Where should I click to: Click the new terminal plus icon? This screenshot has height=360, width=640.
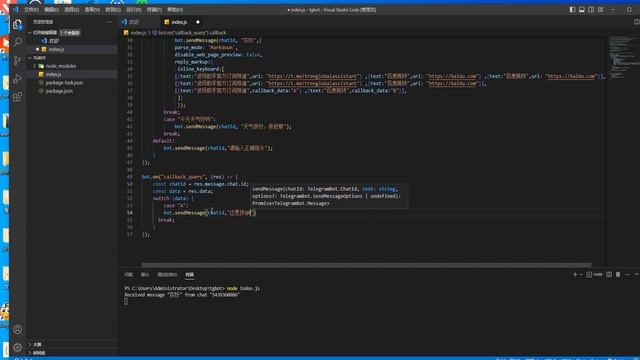click(x=575, y=274)
